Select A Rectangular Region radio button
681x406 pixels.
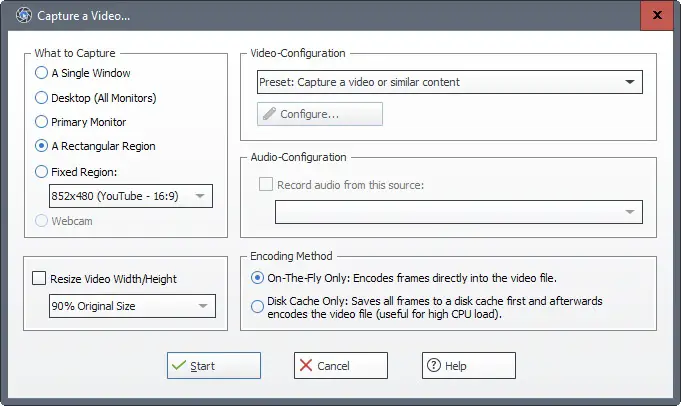point(41,146)
